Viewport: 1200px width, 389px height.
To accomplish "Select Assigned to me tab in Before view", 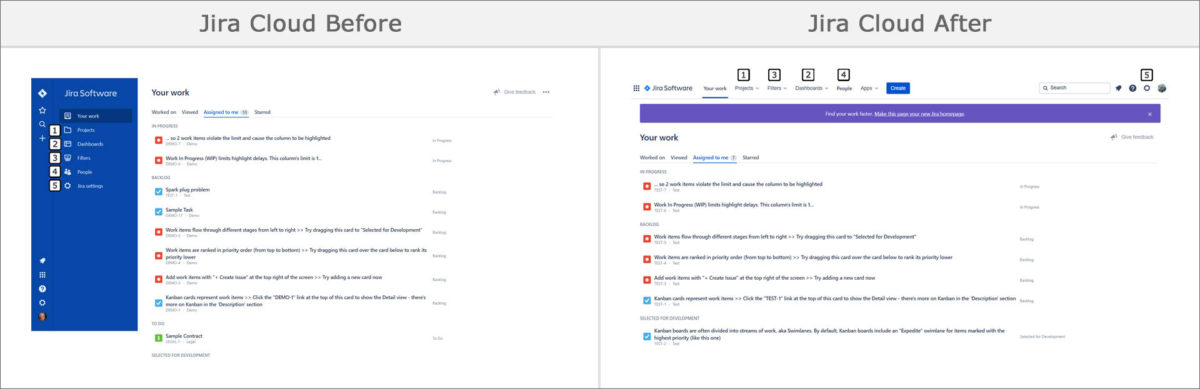I will 226,112.
